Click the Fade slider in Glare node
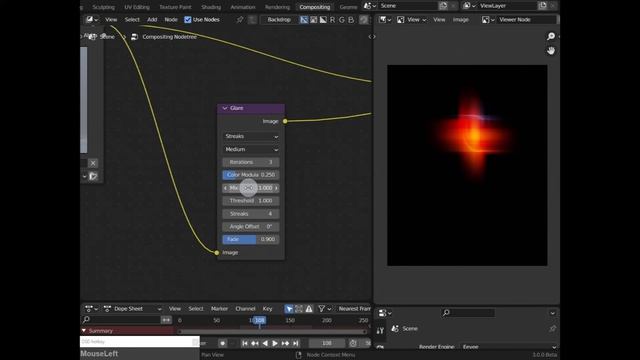The height and width of the screenshot is (360, 640). pyautogui.click(x=251, y=240)
